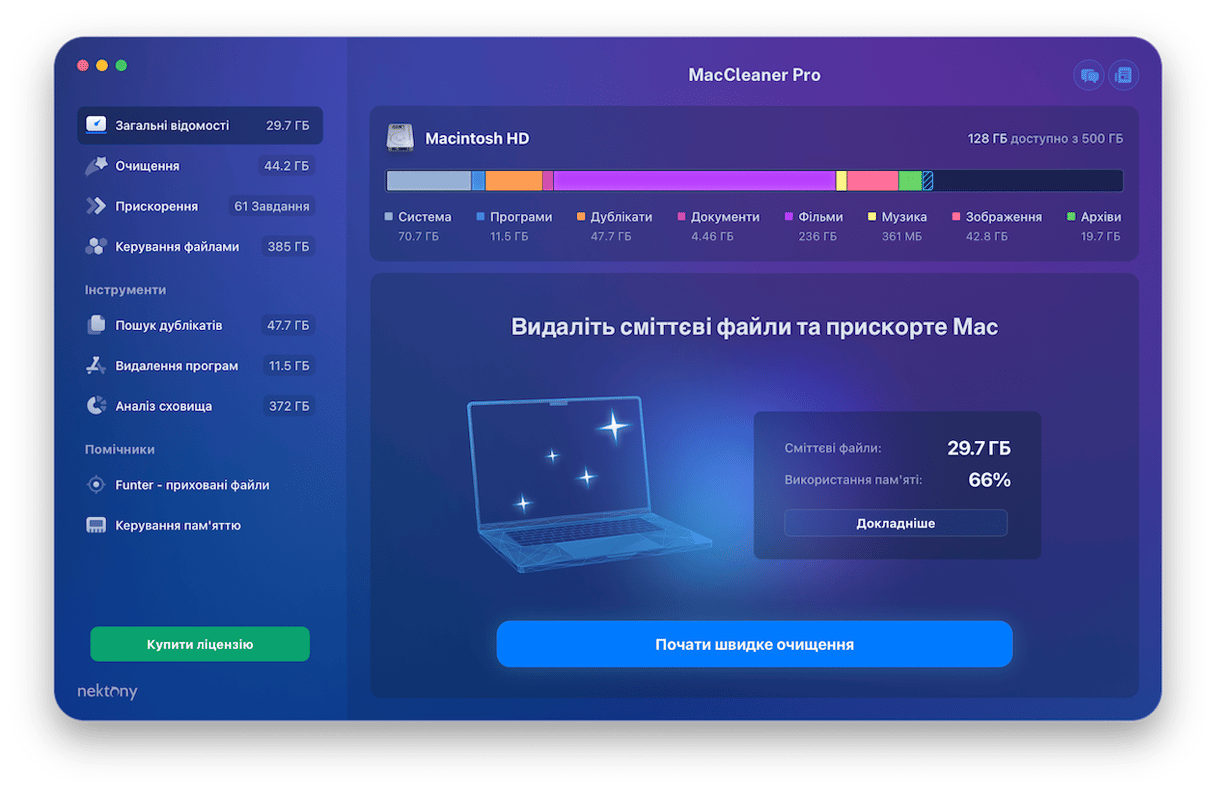The image size is (1216, 792).
Task: Click the Фільми legend label
Action: tap(821, 217)
